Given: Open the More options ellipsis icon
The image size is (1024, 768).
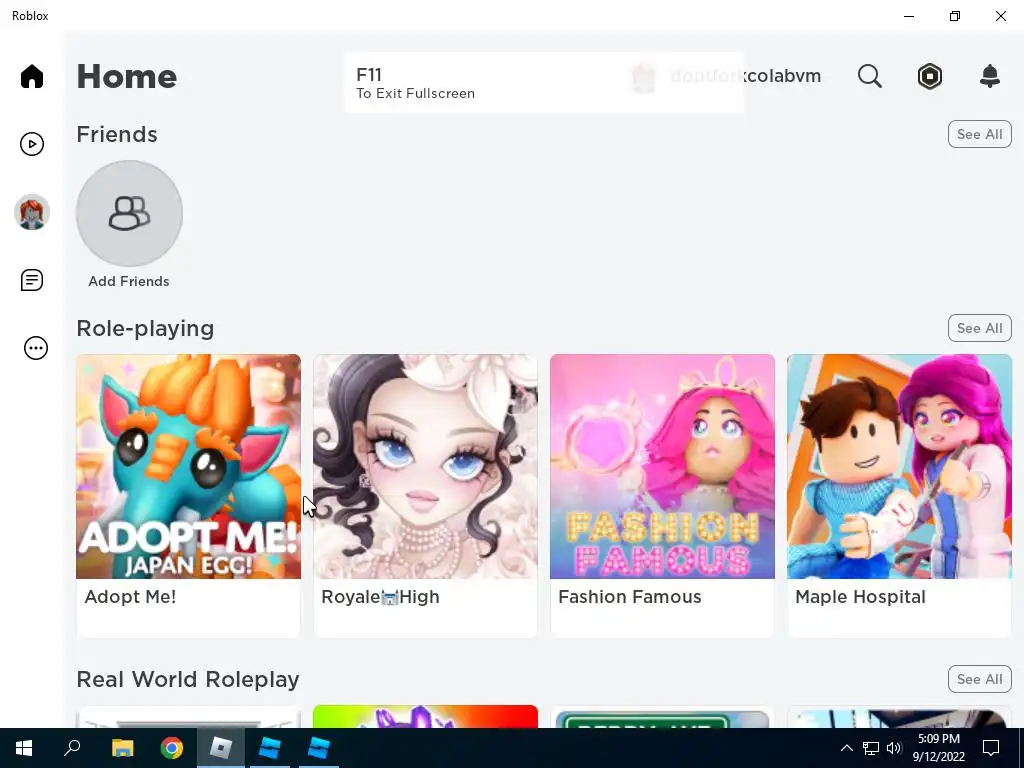Looking at the screenshot, I should pos(35,347).
